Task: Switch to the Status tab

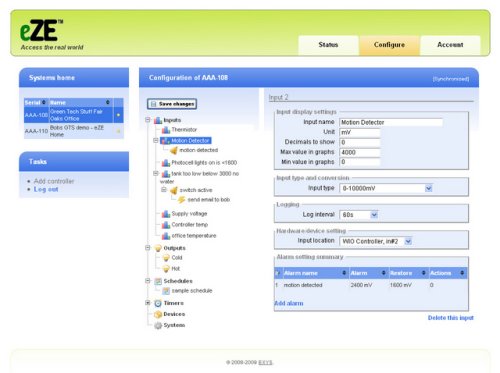Action: [x=328, y=45]
